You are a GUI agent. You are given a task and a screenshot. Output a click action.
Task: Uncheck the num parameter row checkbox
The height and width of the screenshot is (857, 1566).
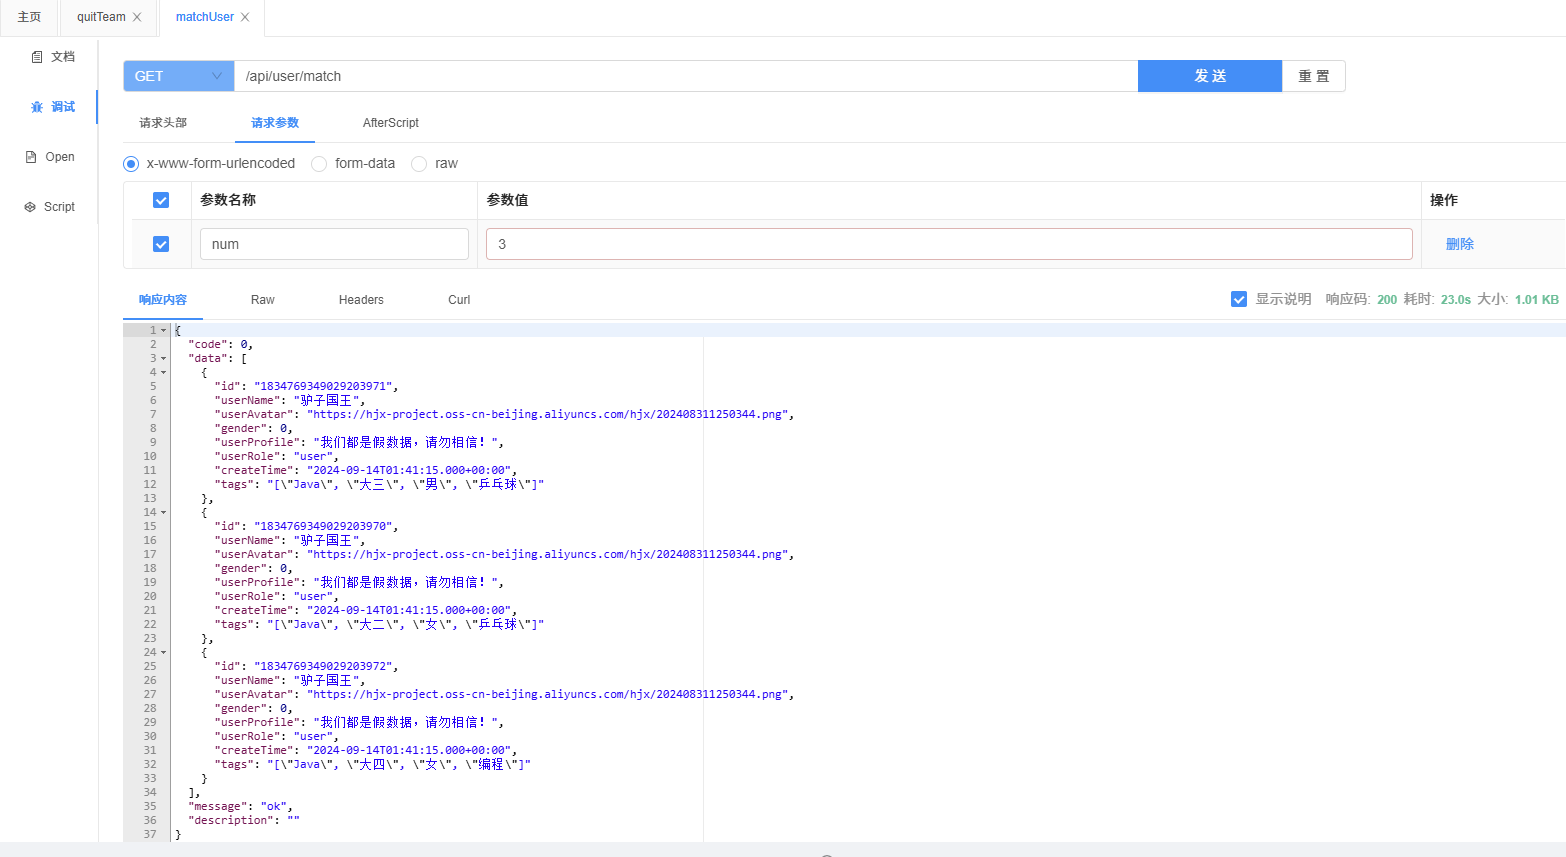[161, 244]
